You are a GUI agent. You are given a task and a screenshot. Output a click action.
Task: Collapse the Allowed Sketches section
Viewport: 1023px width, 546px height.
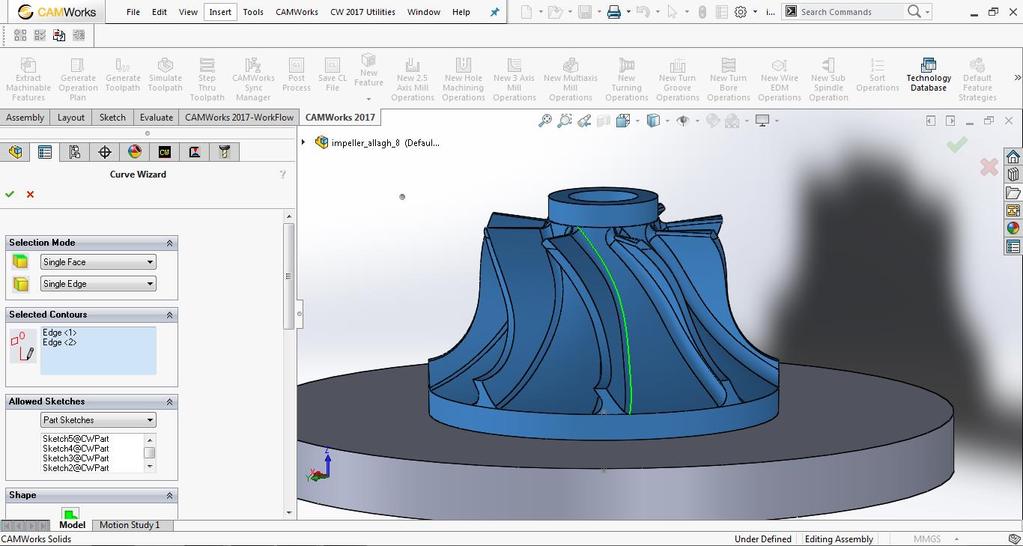(170, 402)
